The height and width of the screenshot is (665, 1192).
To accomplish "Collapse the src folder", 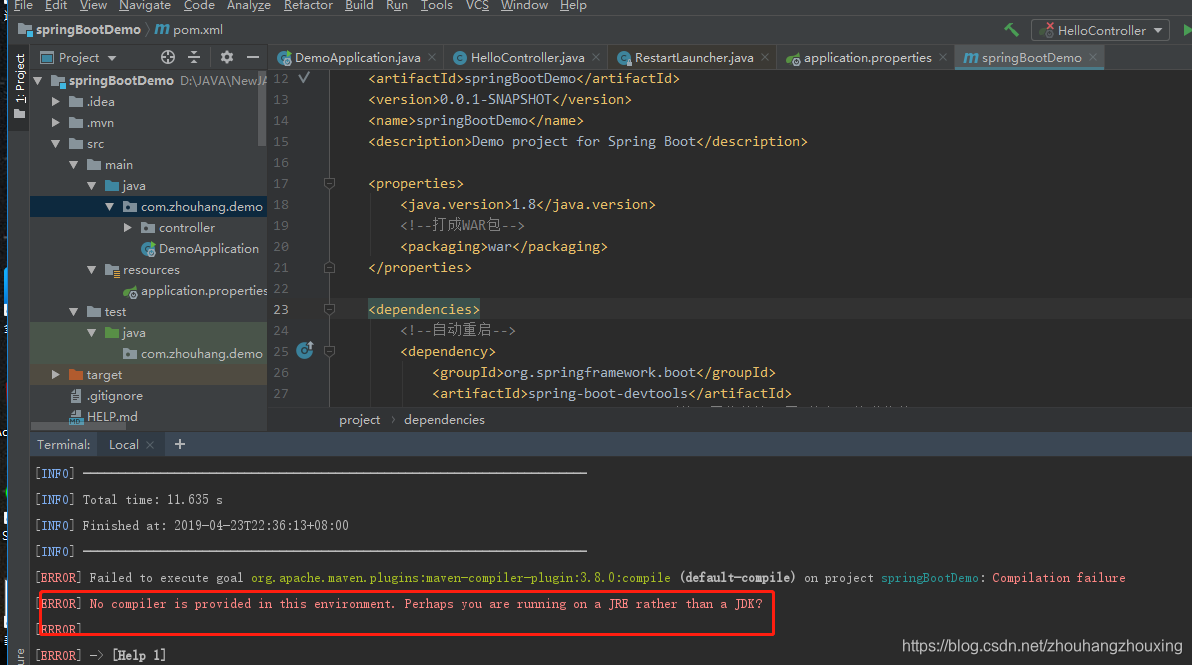I will point(55,144).
